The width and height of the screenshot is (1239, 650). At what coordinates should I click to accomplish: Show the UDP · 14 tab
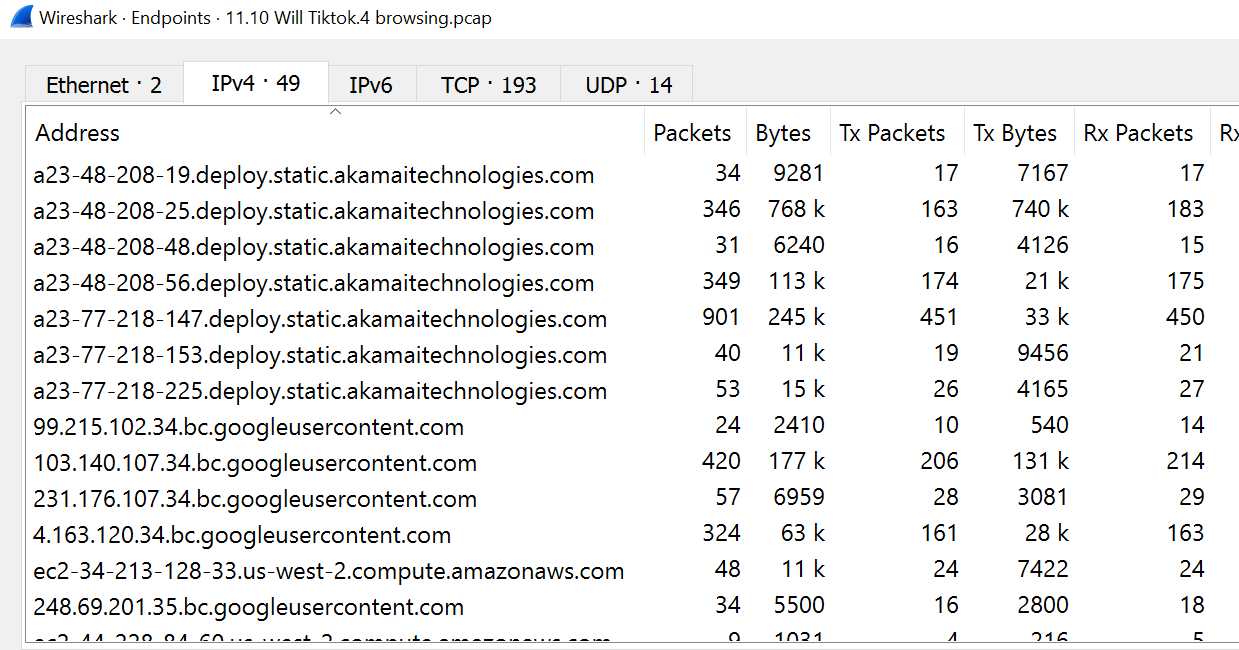tap(629, 85)
